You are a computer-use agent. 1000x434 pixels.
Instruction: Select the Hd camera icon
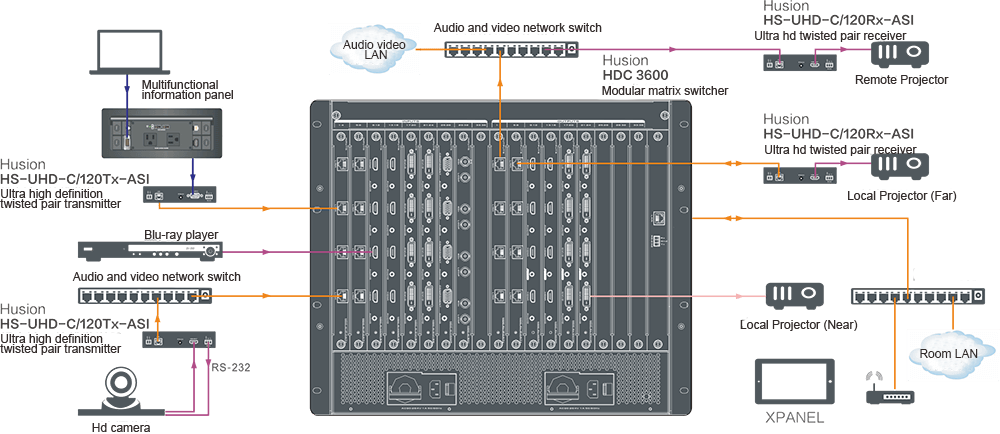point(122,391)
